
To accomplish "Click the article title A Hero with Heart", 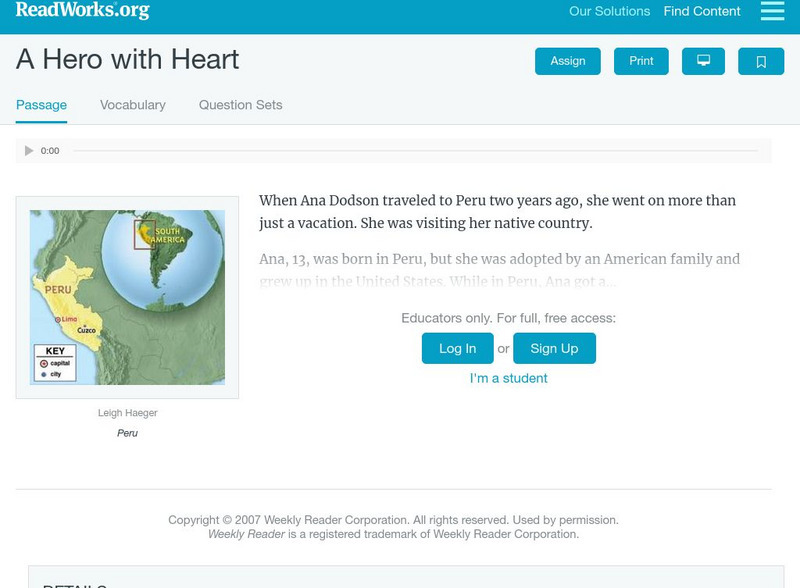I will point(127,59).
